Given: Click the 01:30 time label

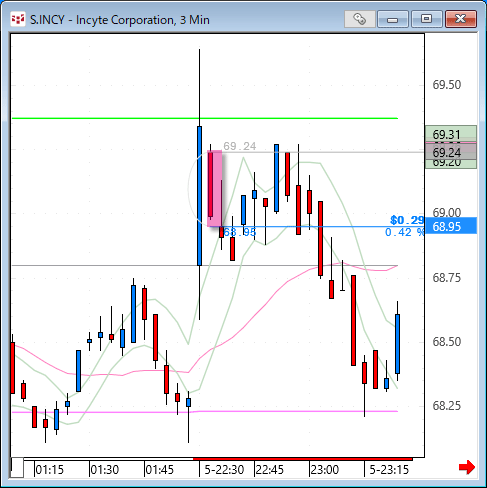Looking at the screenshot, I should 105,470.
